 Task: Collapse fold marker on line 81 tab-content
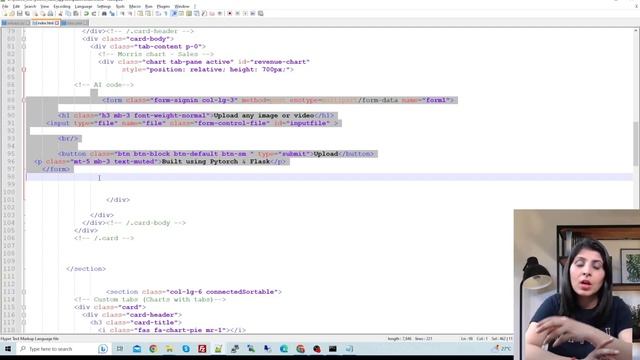click(x=24, y=47)
